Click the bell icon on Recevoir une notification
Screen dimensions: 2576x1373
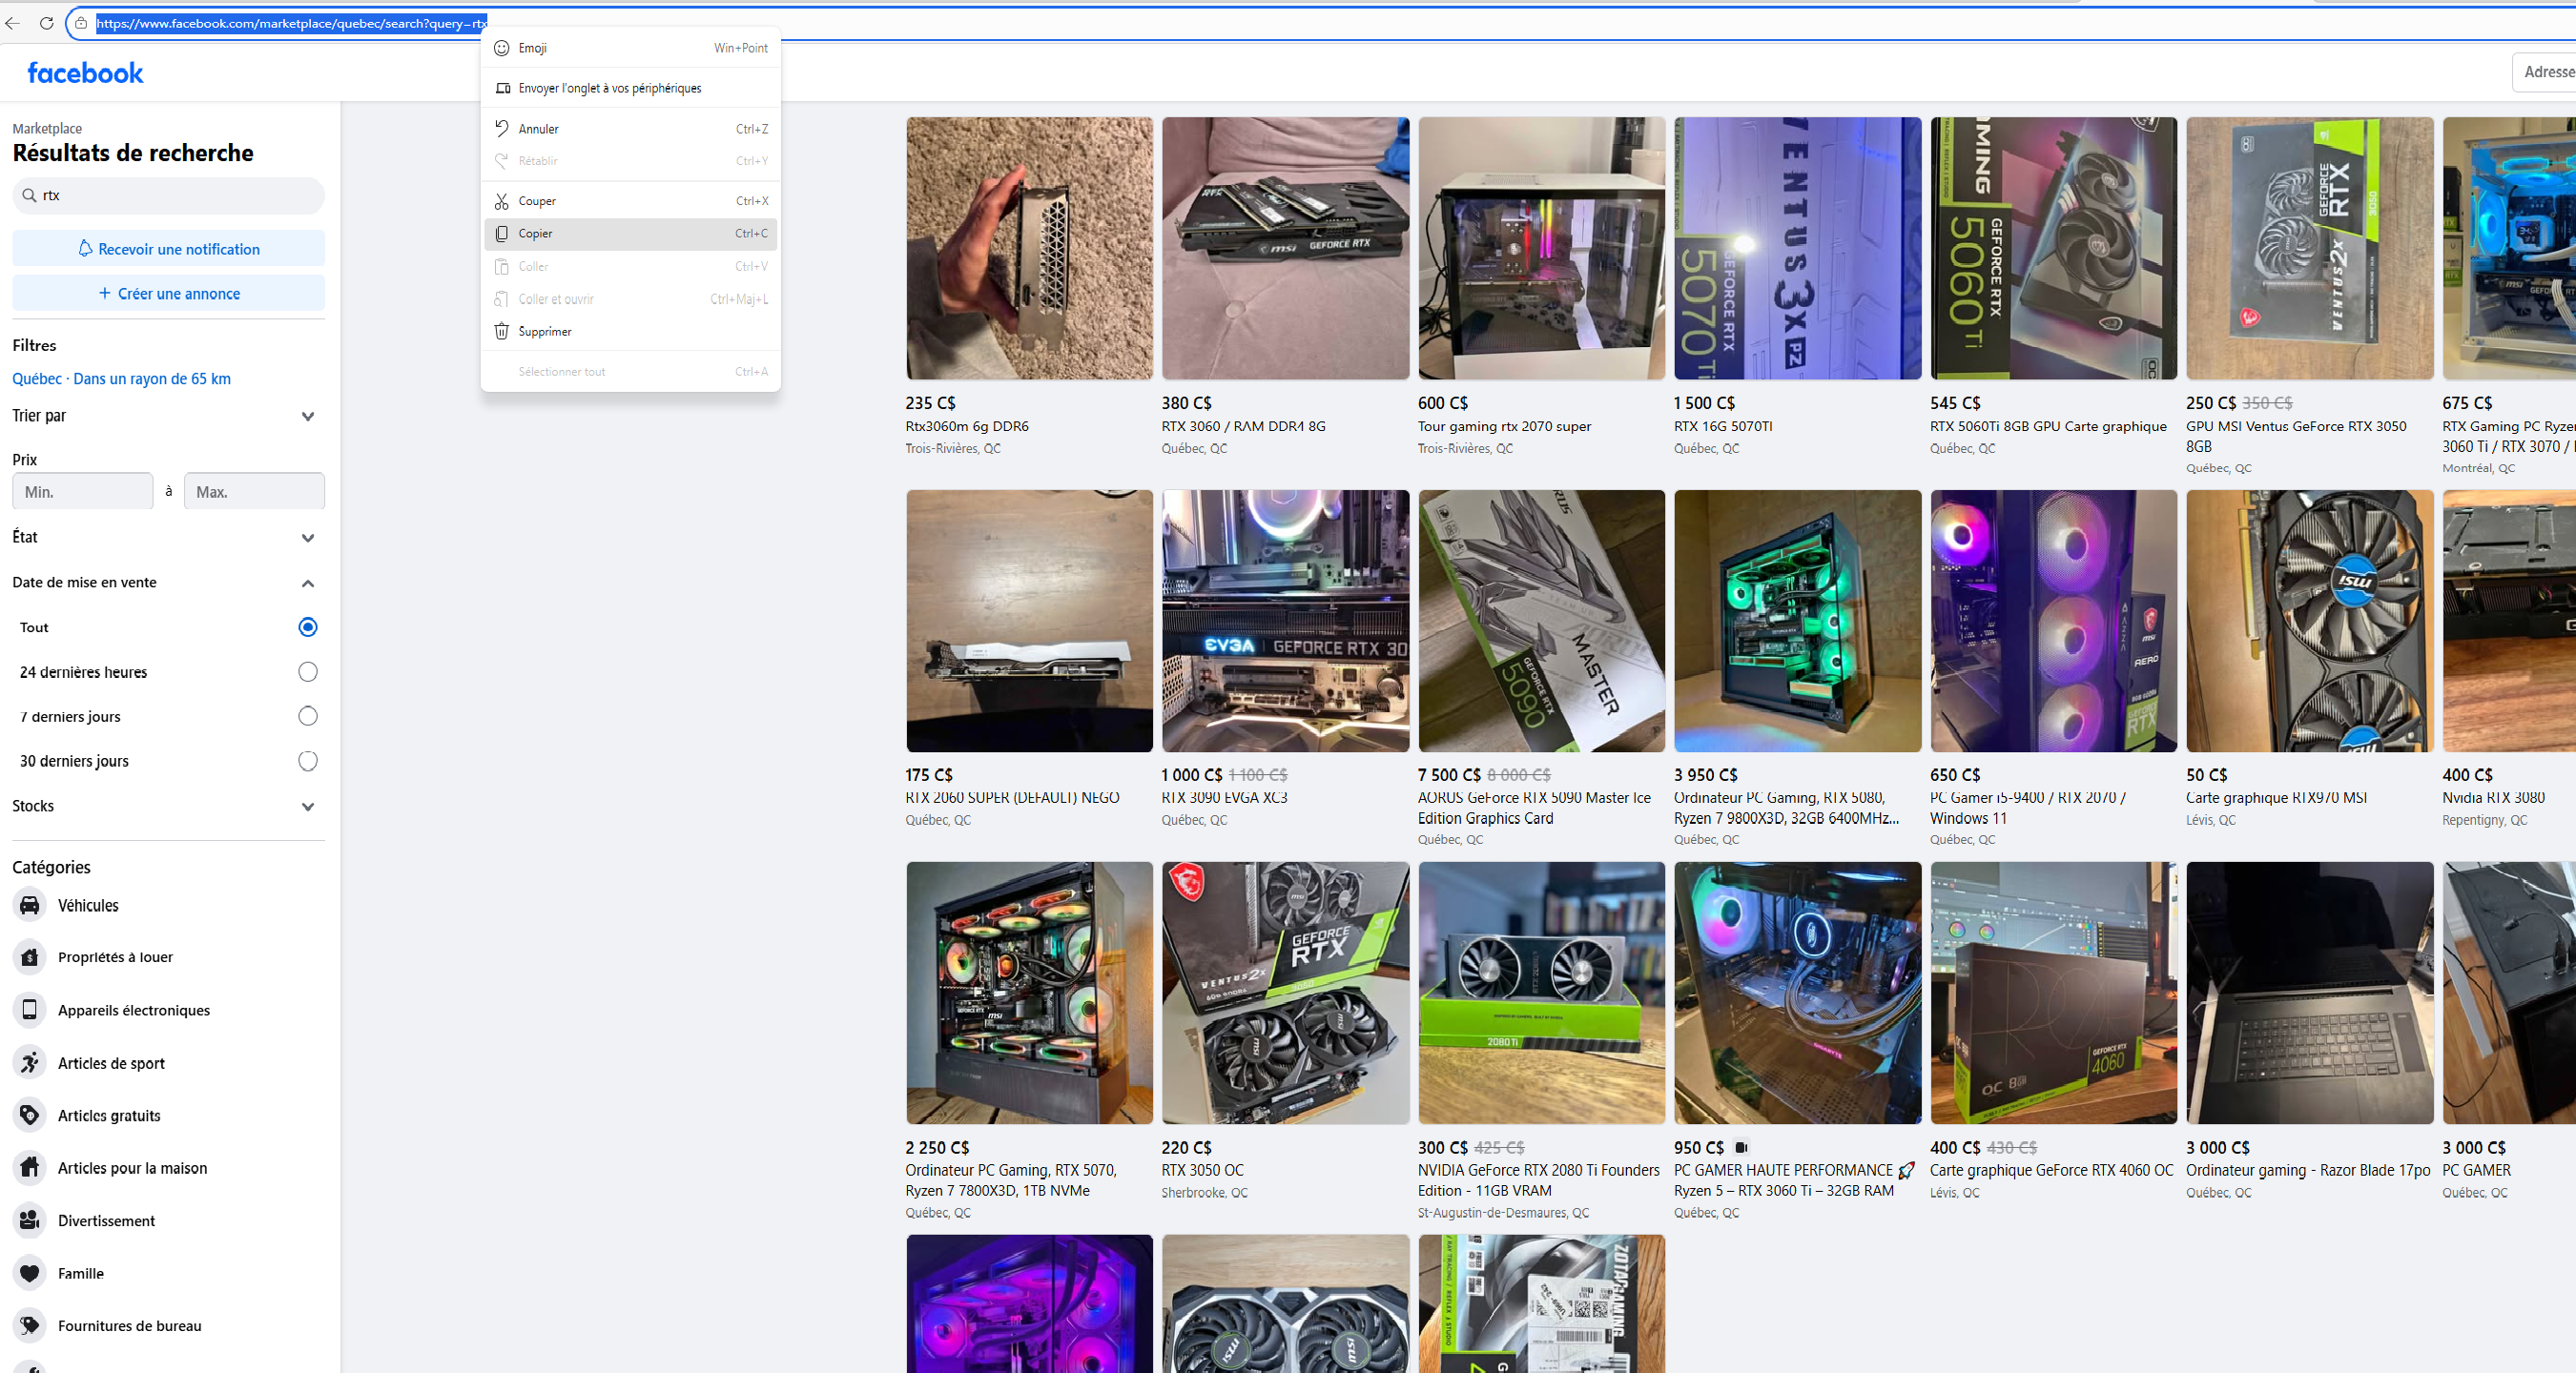click(x=86, y=248)
